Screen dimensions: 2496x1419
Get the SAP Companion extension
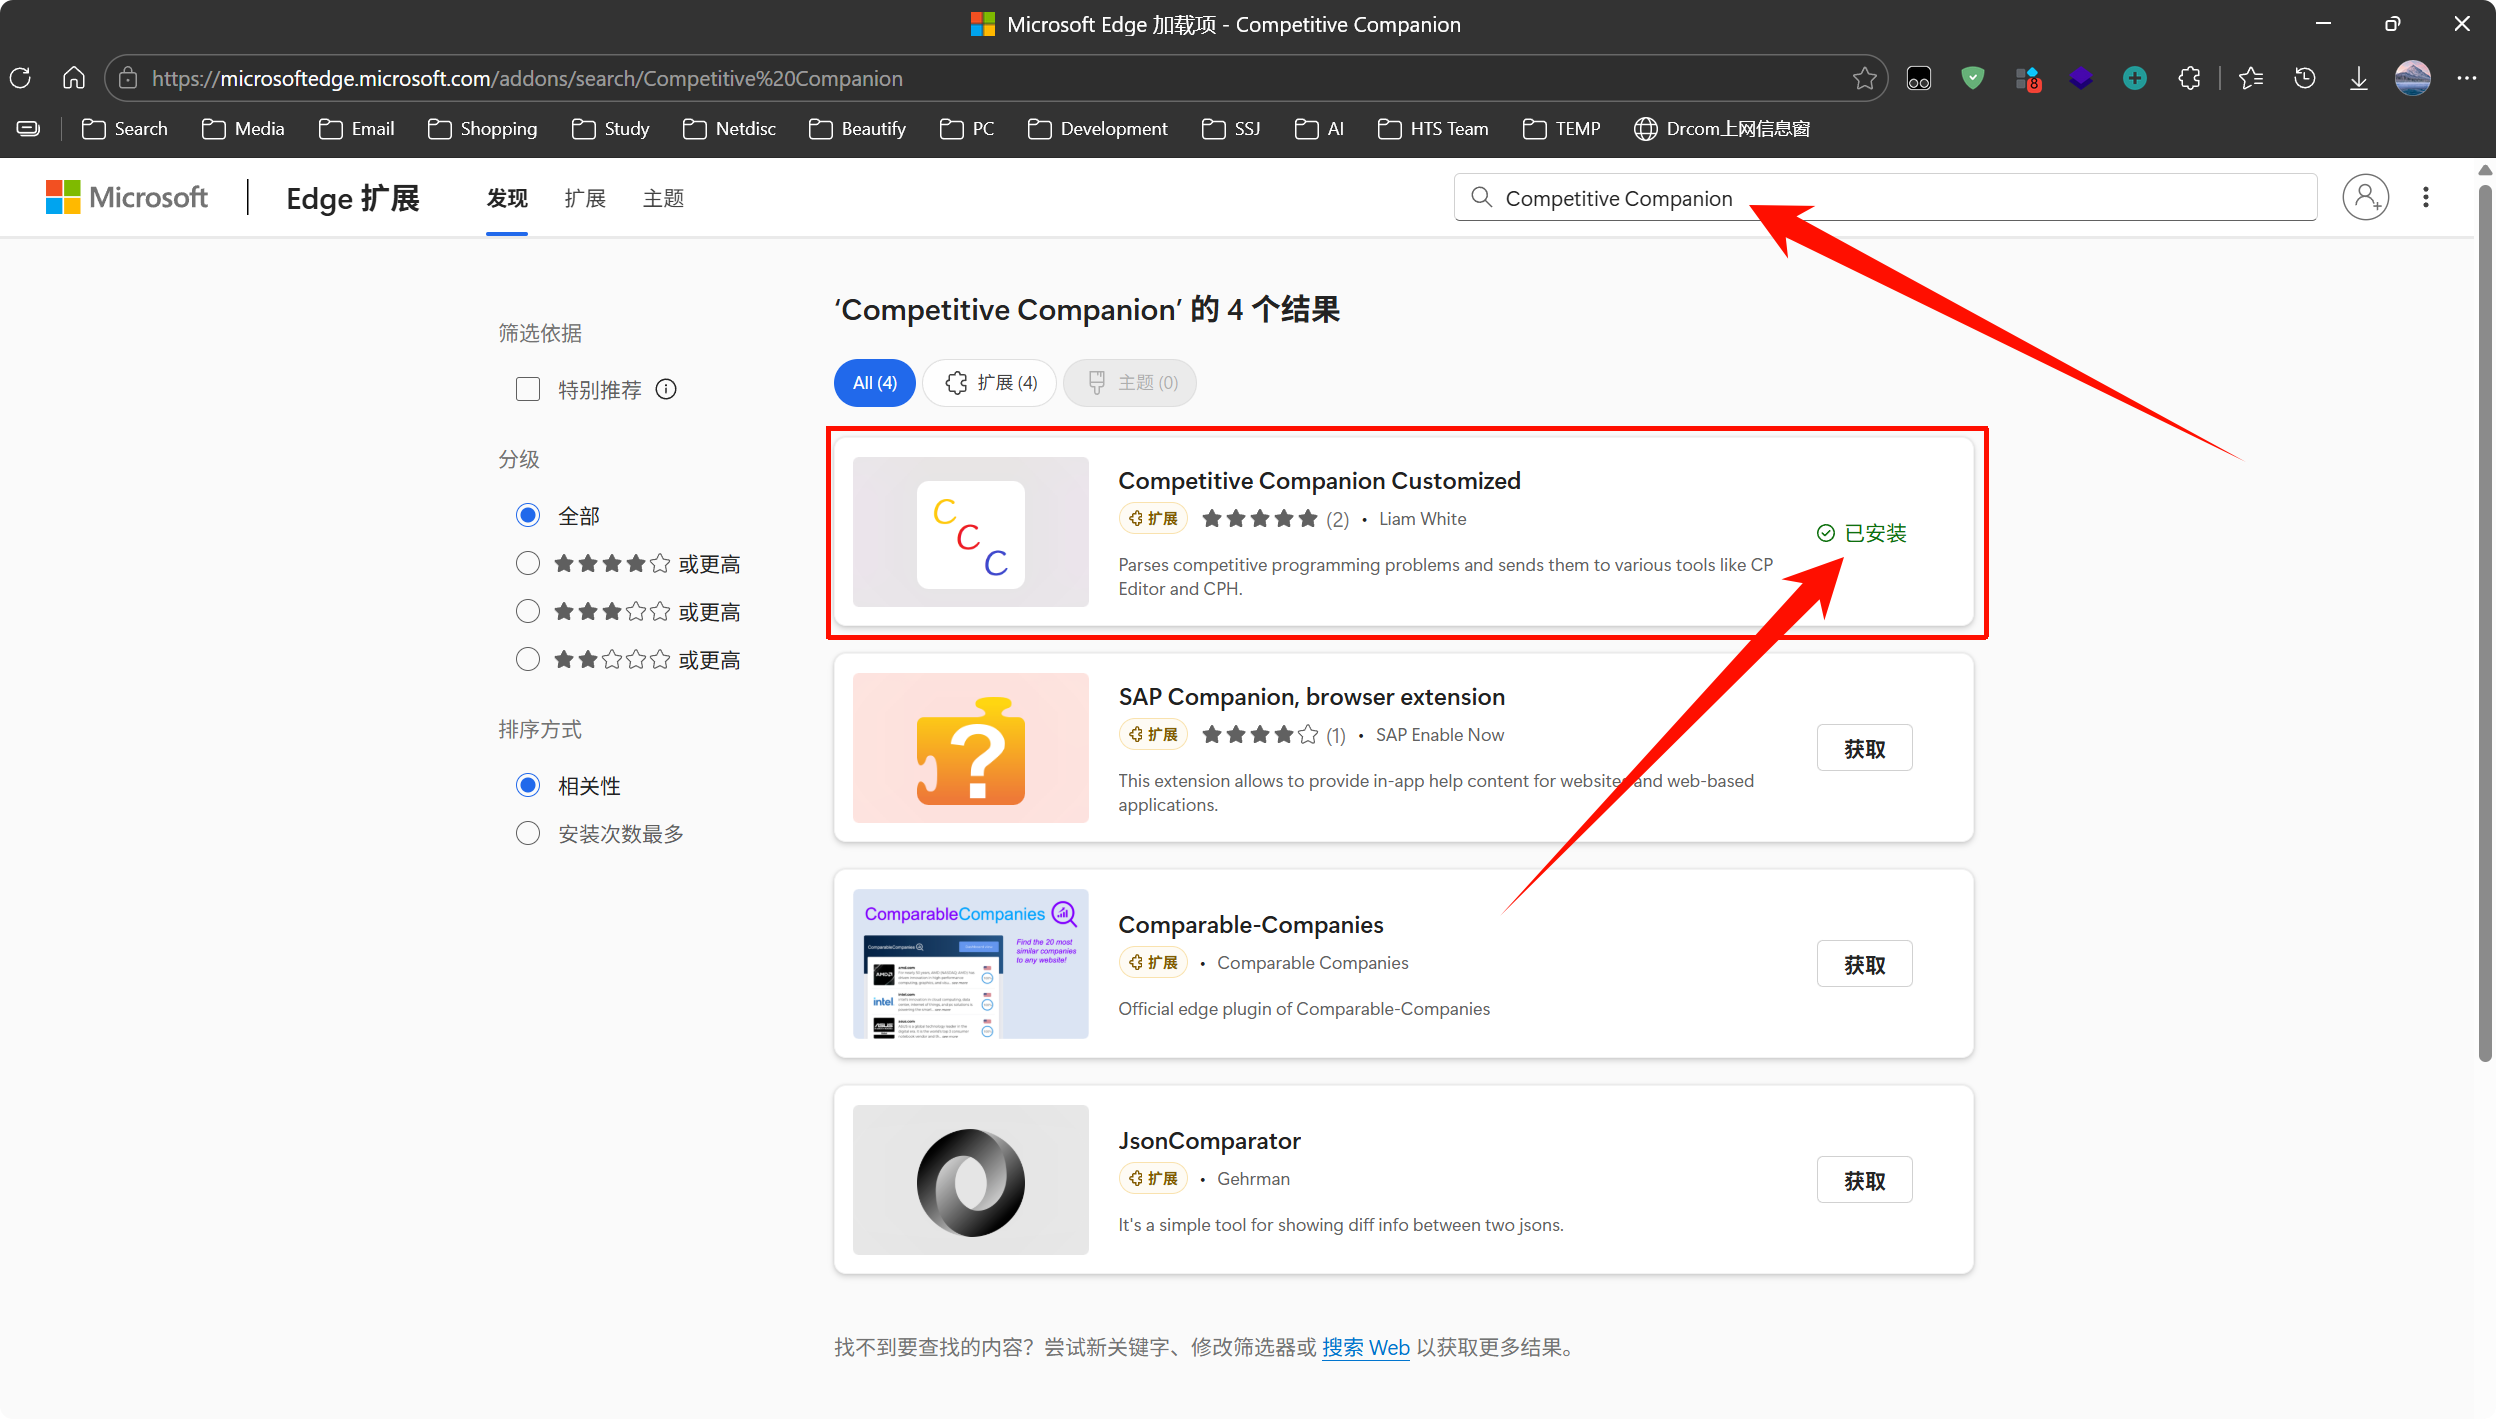pyautogui.click(x=1865, y=748)
